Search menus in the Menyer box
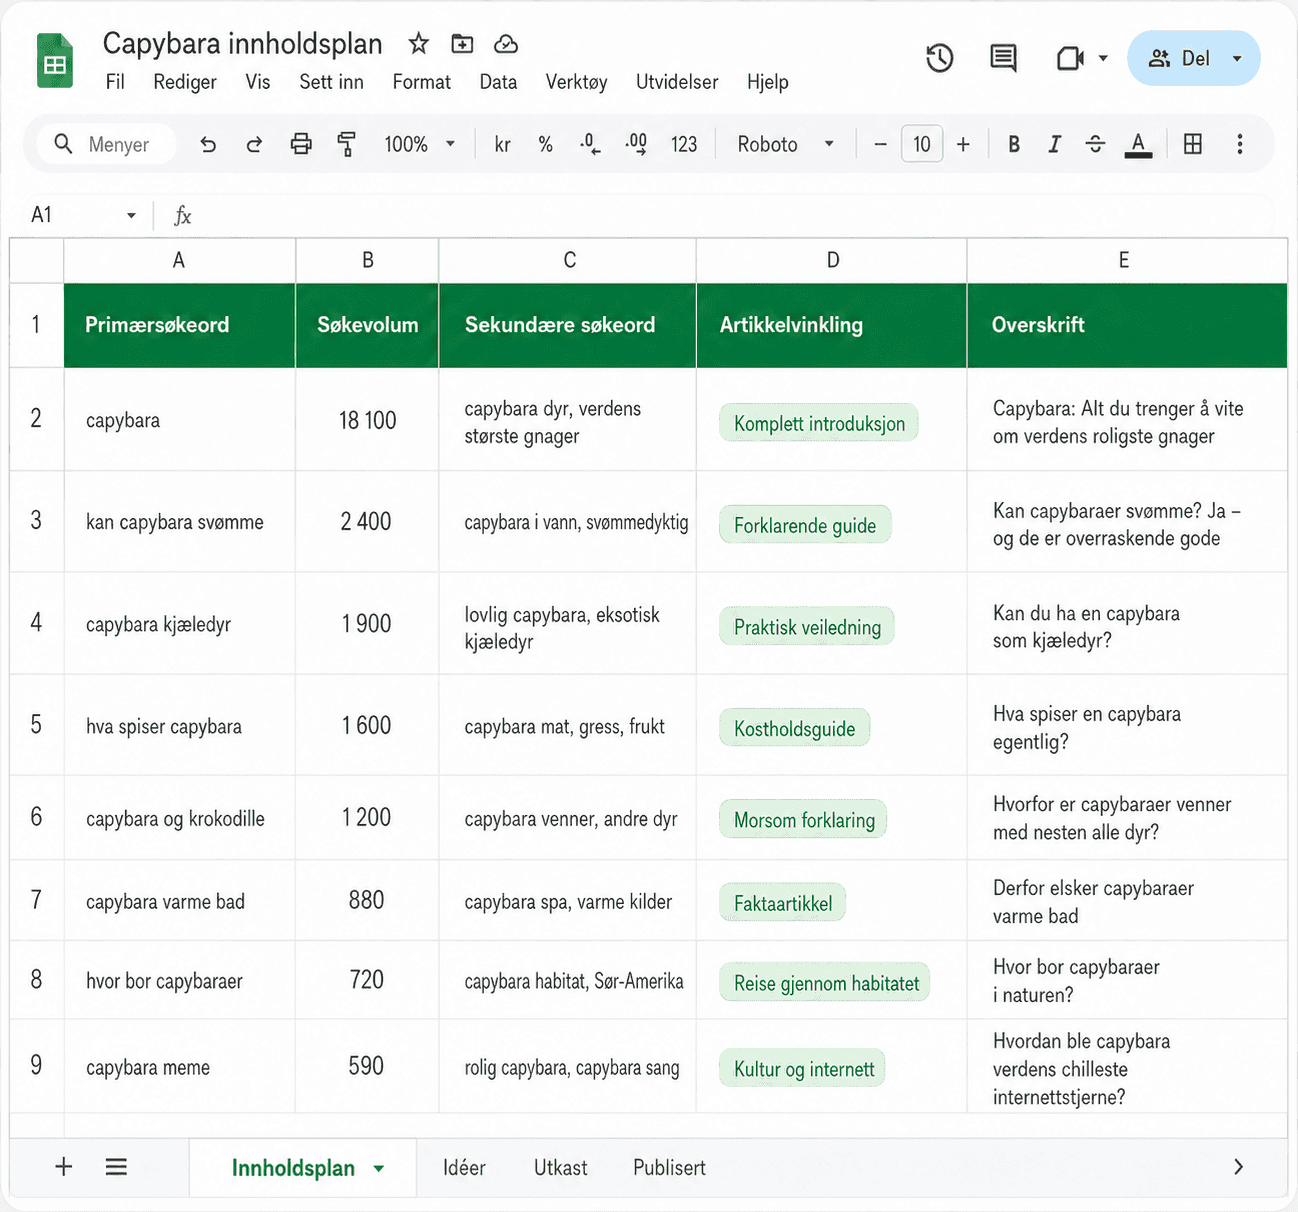Screen dimensions: 1298x1212 107,144
